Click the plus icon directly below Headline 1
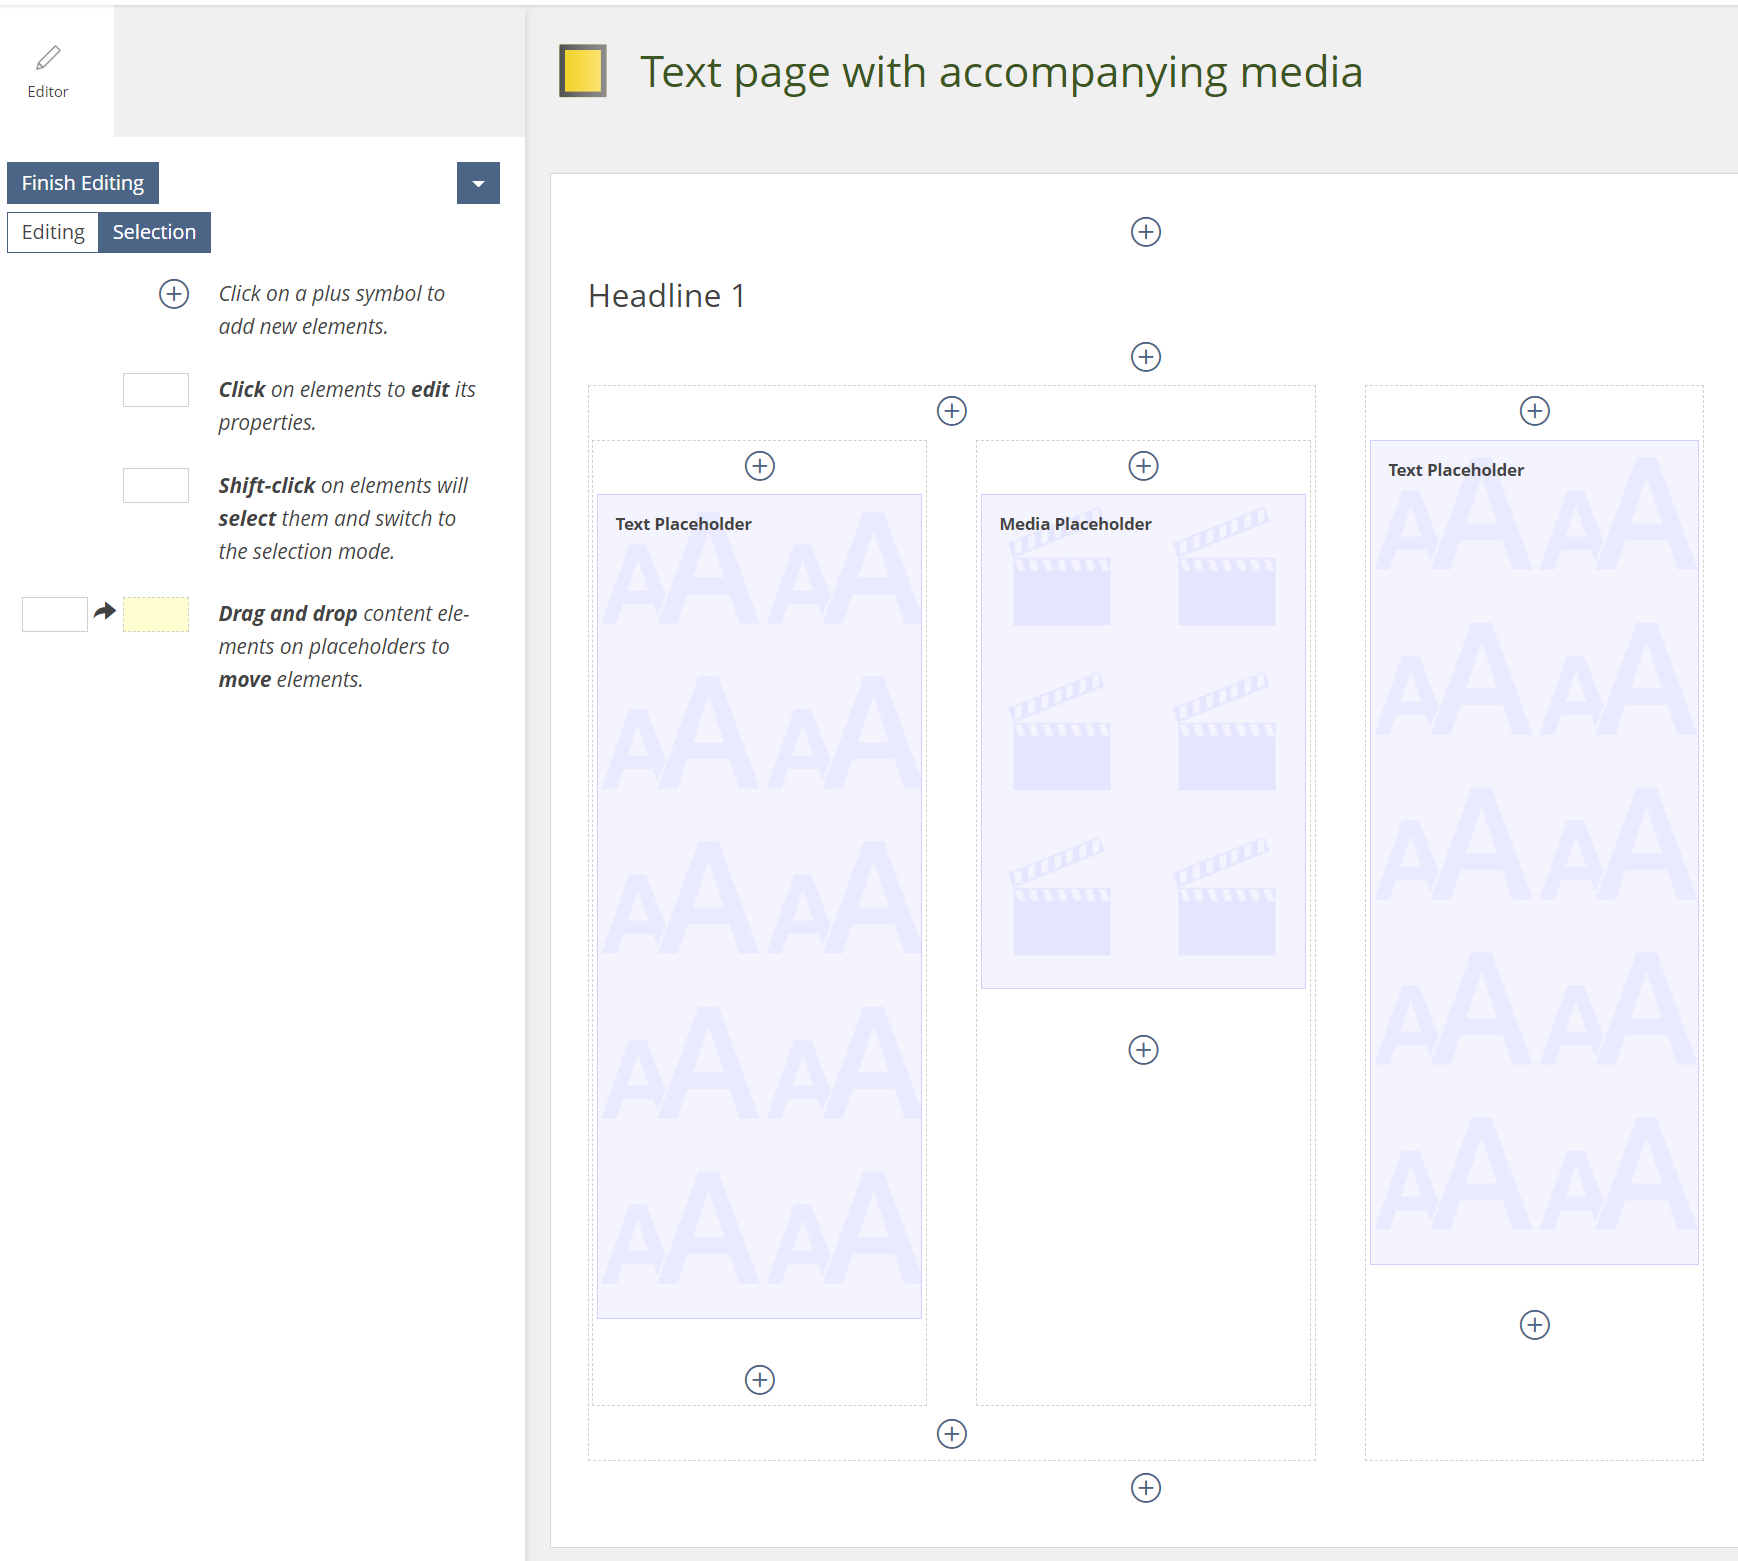 coord(1145,357)
